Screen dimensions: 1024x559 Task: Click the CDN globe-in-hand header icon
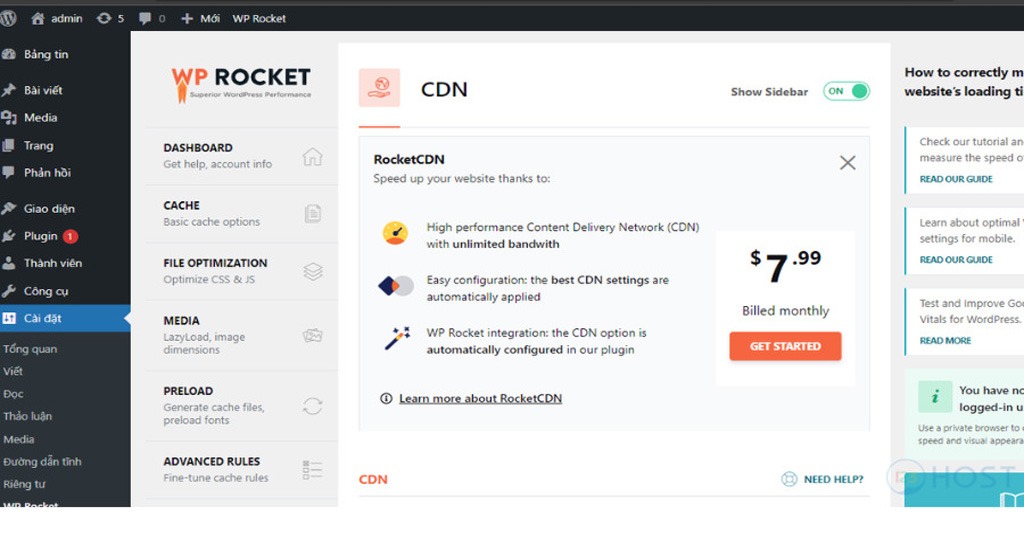[x=379, y=88]
